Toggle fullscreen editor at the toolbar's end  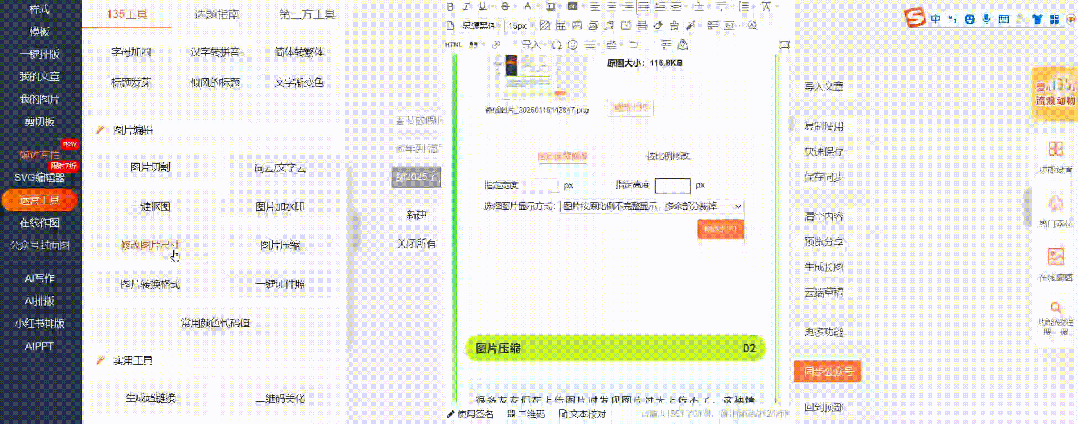[x=784, y=45]
